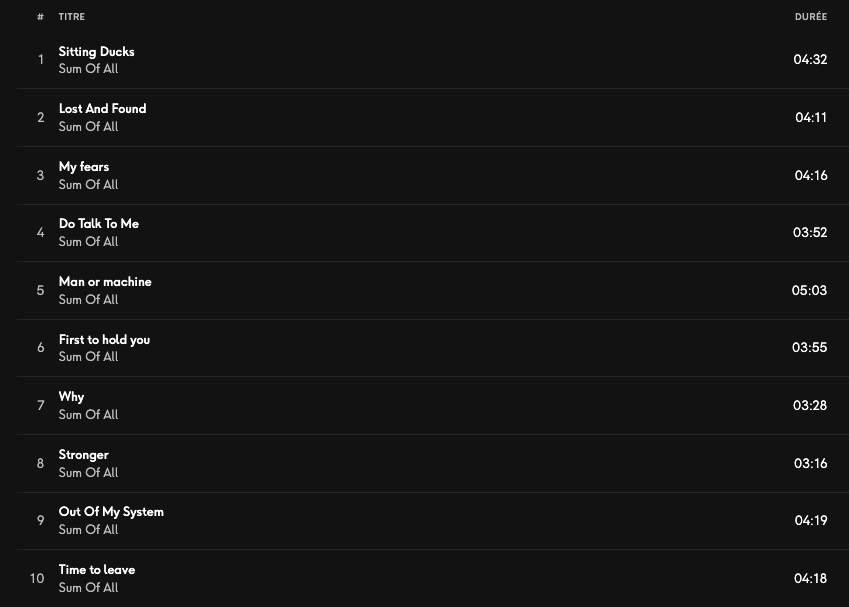Choose the track titled "Why"

click(72, 397)
